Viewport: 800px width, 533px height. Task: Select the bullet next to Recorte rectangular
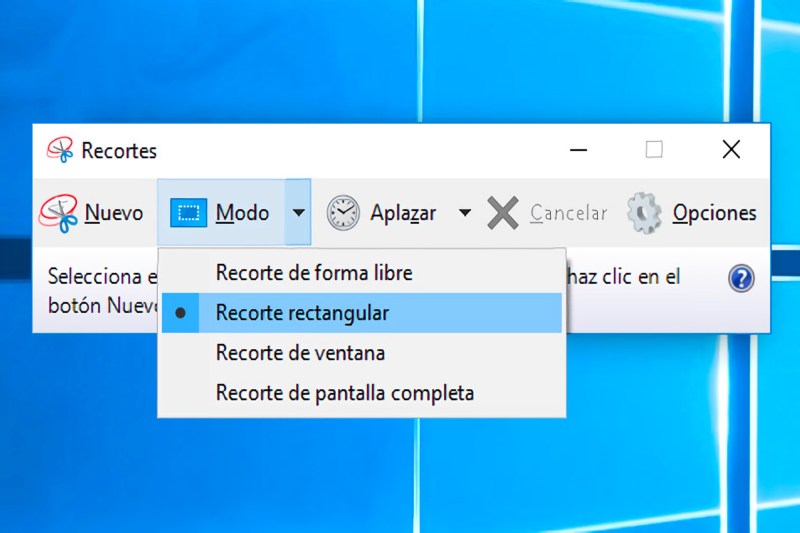click(x=181, y=313)
